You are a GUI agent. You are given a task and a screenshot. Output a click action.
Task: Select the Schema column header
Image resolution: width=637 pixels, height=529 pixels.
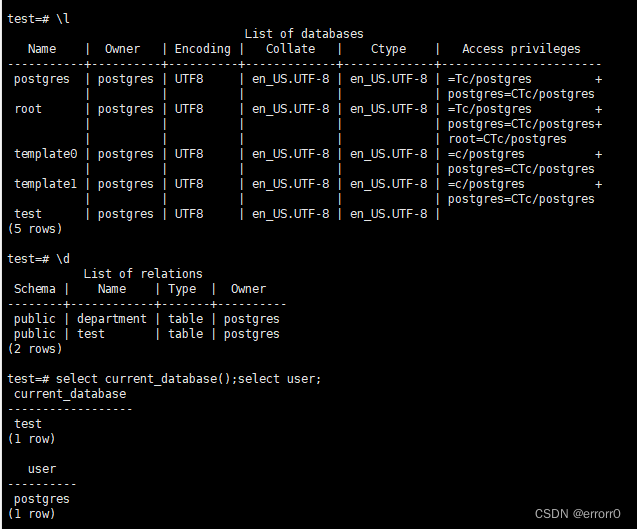[x=35, y=289]
